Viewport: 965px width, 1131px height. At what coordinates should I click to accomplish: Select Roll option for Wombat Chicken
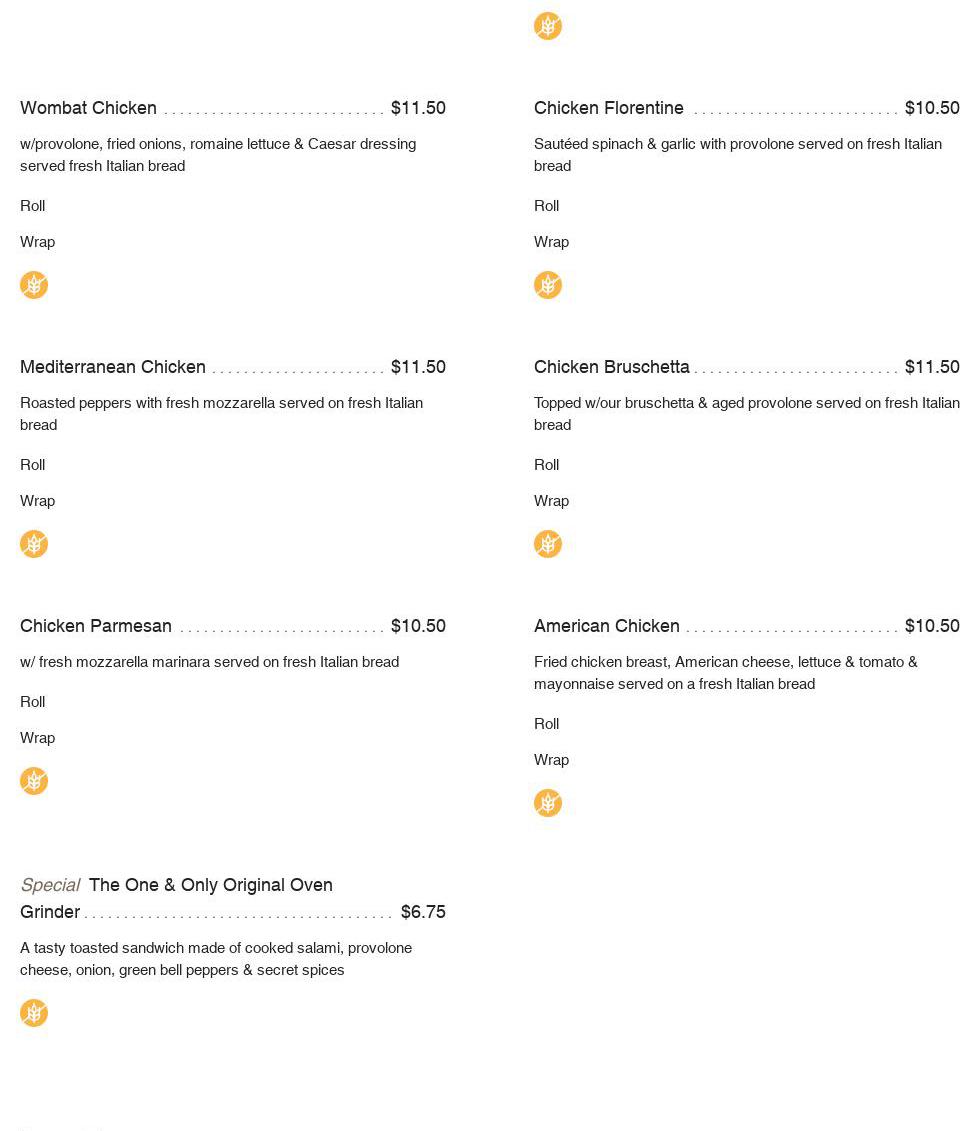[x=33, y=206]
